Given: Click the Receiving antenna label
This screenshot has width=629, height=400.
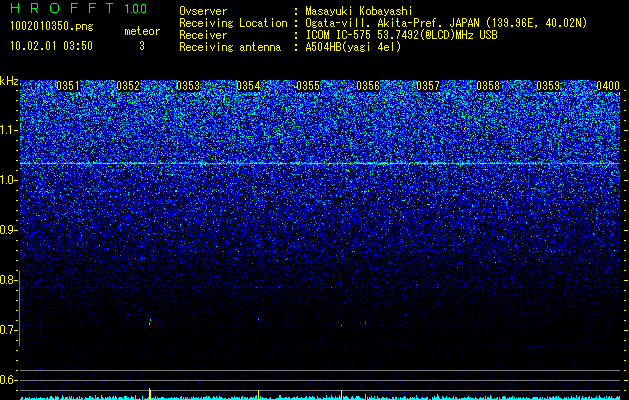Looking at the screenshot, I should click(230, 47).
